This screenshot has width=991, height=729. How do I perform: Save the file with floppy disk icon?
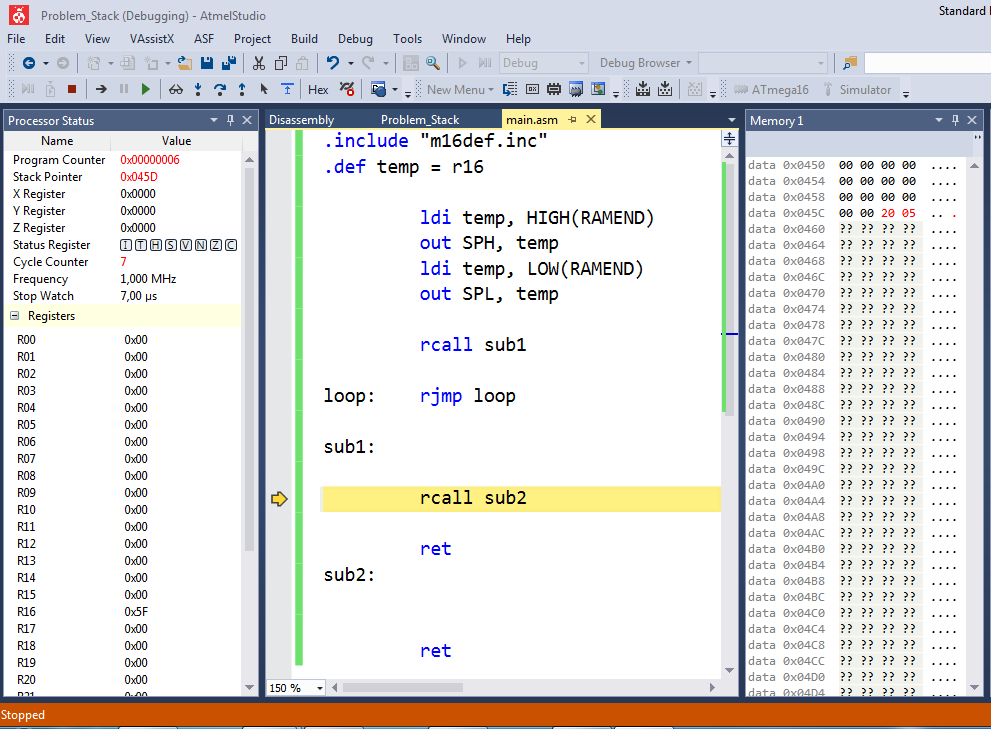[207, 63]
